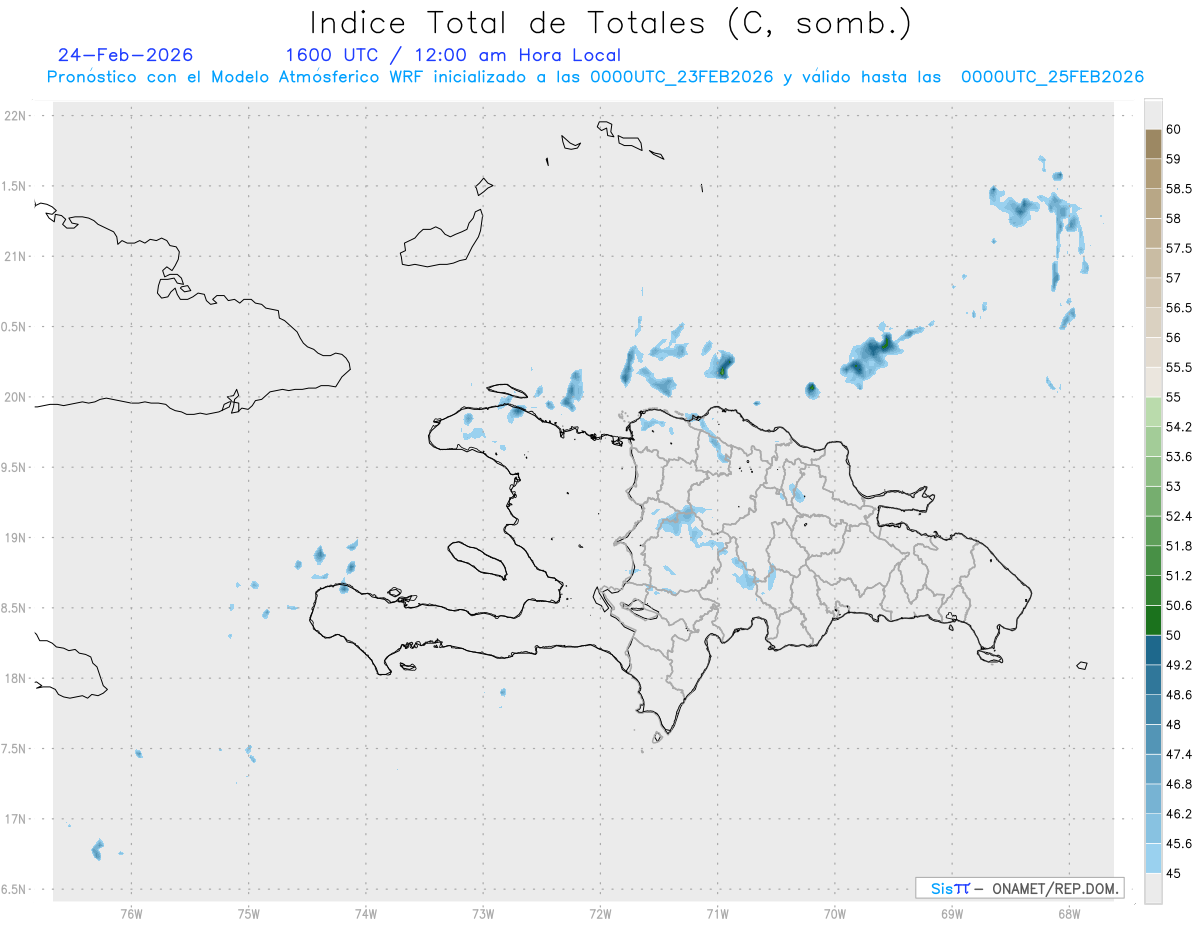The image size is (1200, 927).
Task: Click the '75W' longitude label
Action: tap(249, 913)
